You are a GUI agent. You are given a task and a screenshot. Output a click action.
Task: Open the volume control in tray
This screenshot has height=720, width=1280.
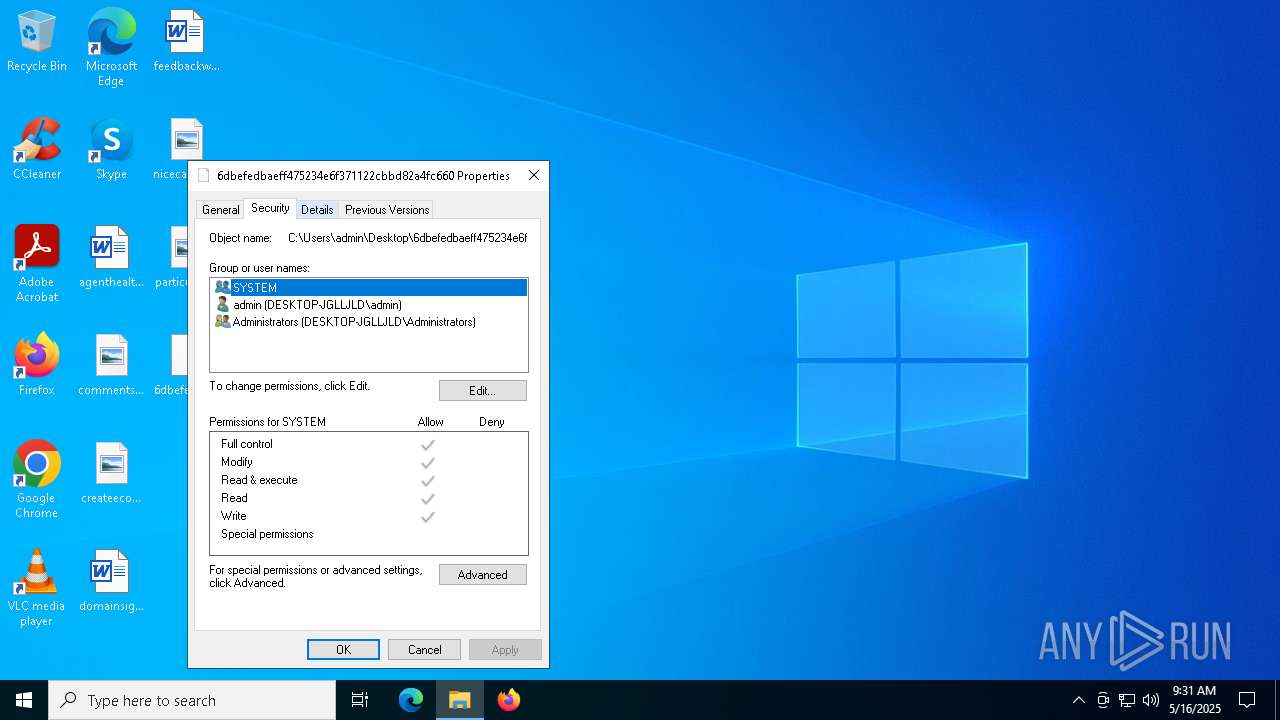(x=1151, y=700)
